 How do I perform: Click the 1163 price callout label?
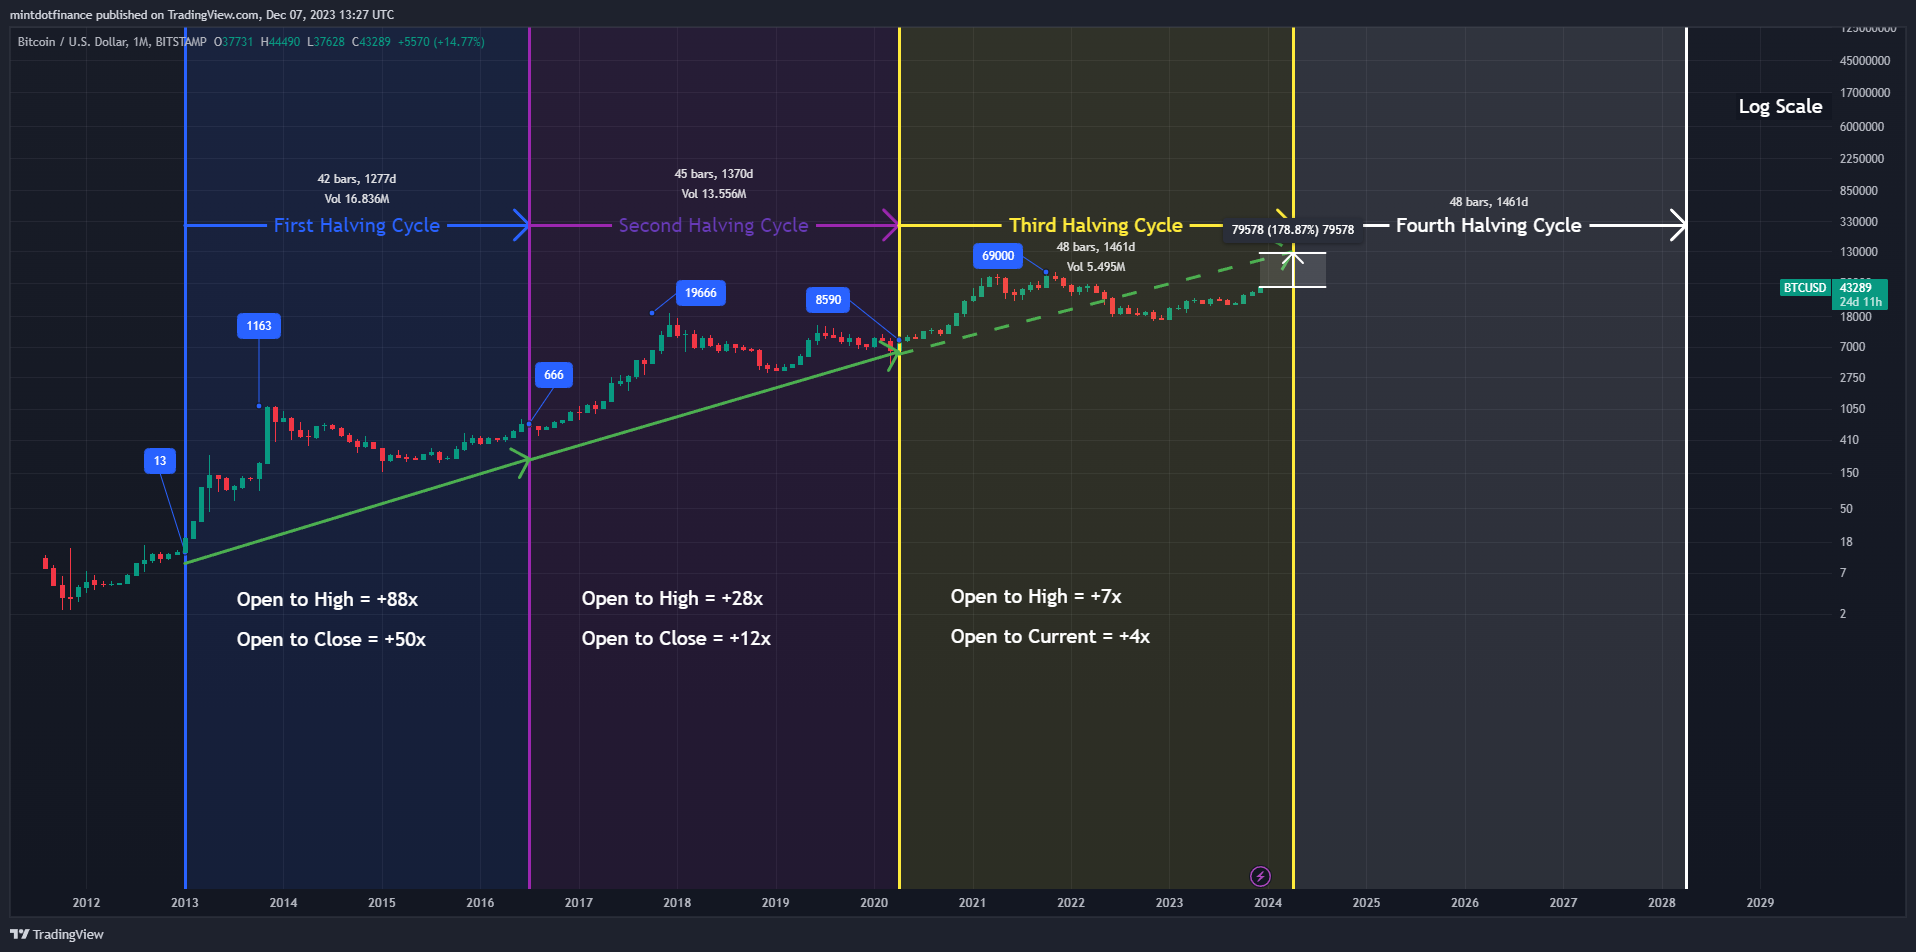point(259,326)
